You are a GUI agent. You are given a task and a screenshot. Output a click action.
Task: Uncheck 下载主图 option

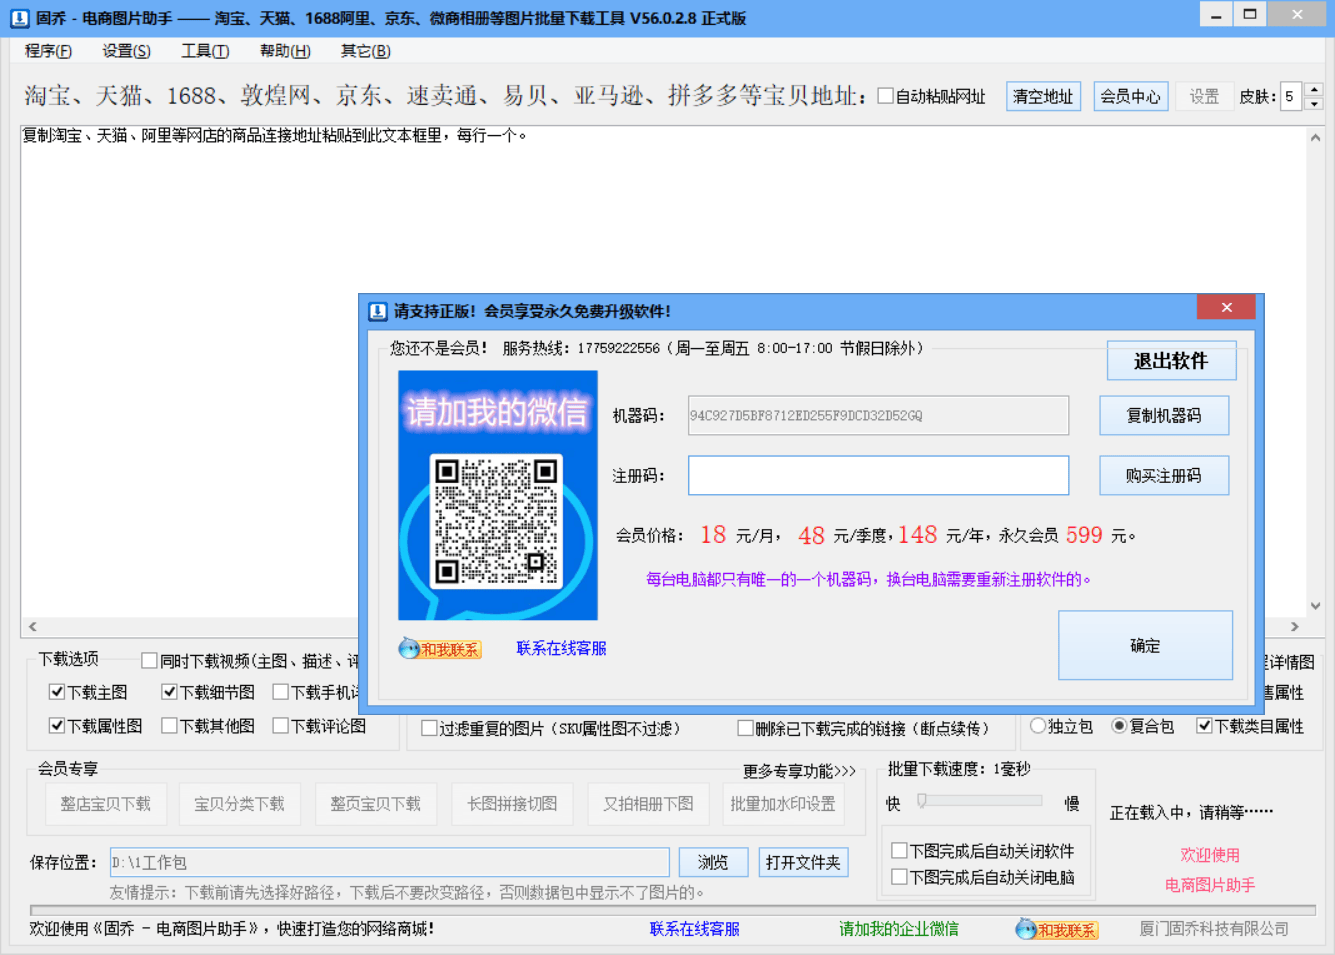pyautogui.click(x=57, y=691)
